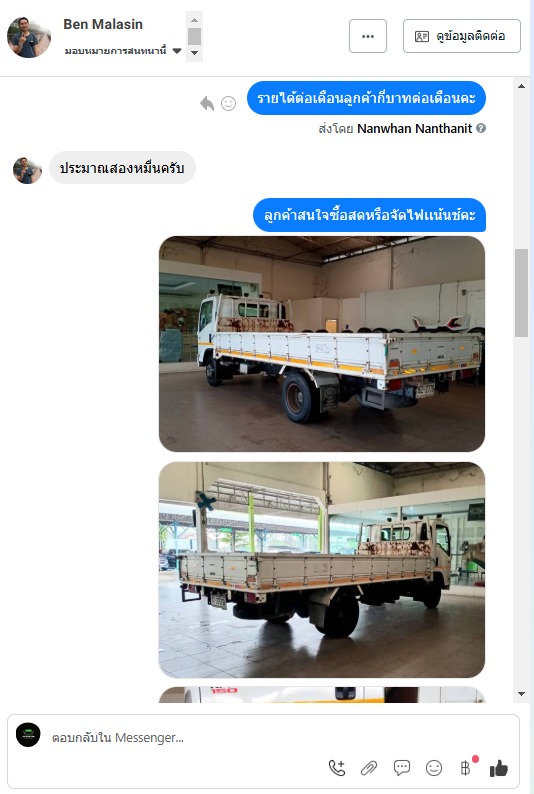The width and height of the screenshot is (534, 794).
Task: Click the chat scrollbar up arrow
Action: [x=521, y=86]
